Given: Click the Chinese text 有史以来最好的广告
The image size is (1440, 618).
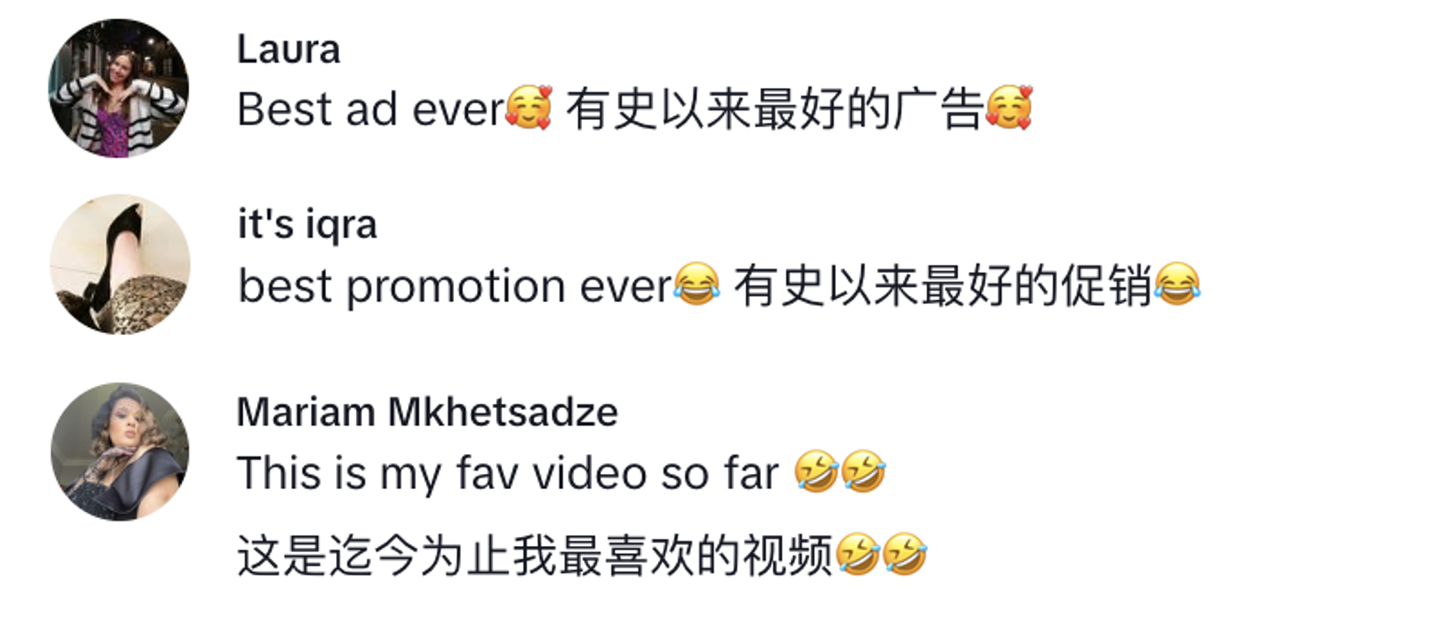Looking at the screenshot, I should pos(775,110).
